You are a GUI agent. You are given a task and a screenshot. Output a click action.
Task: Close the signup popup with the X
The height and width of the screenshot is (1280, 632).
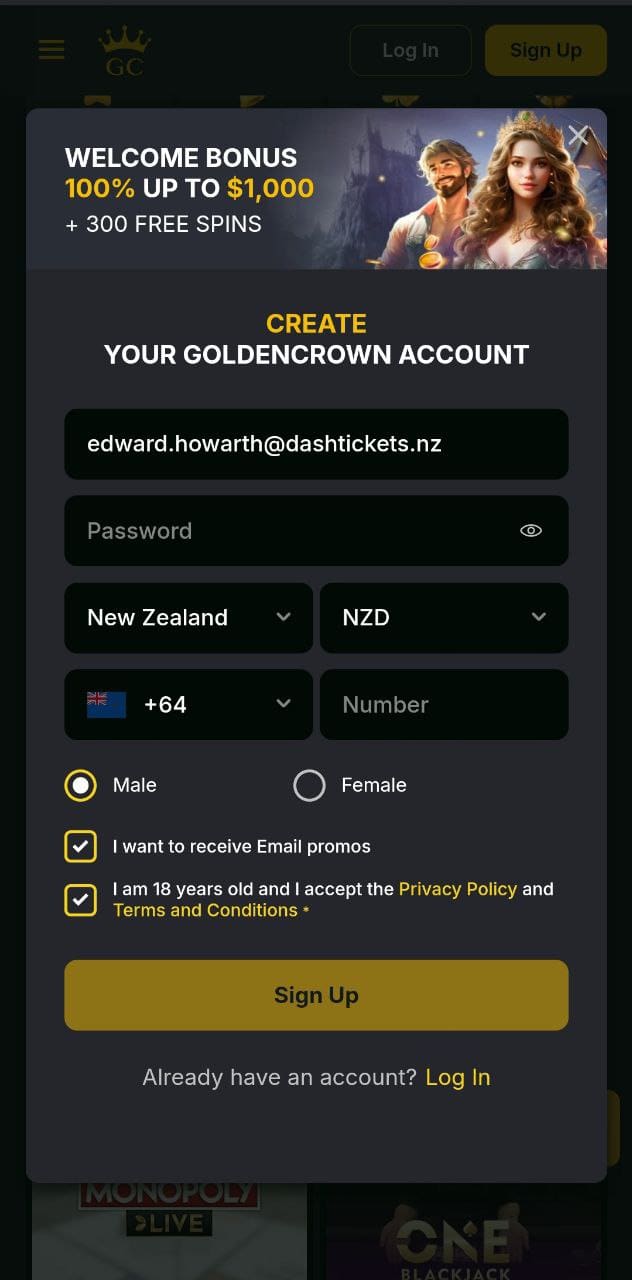coord(578,136)
